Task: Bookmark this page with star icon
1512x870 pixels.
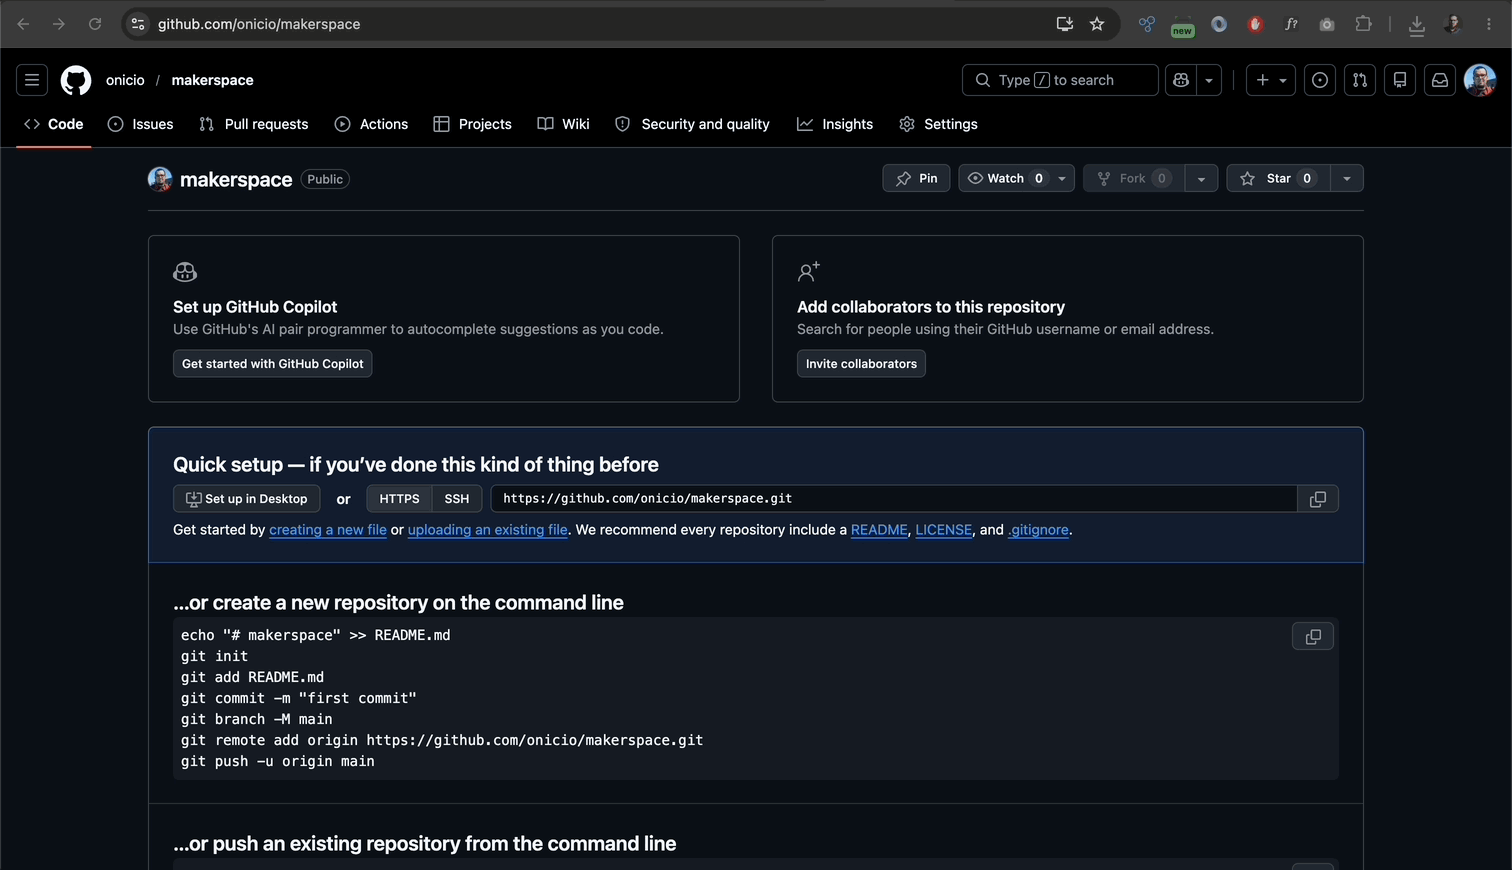Action: [x=1097, y=24]
